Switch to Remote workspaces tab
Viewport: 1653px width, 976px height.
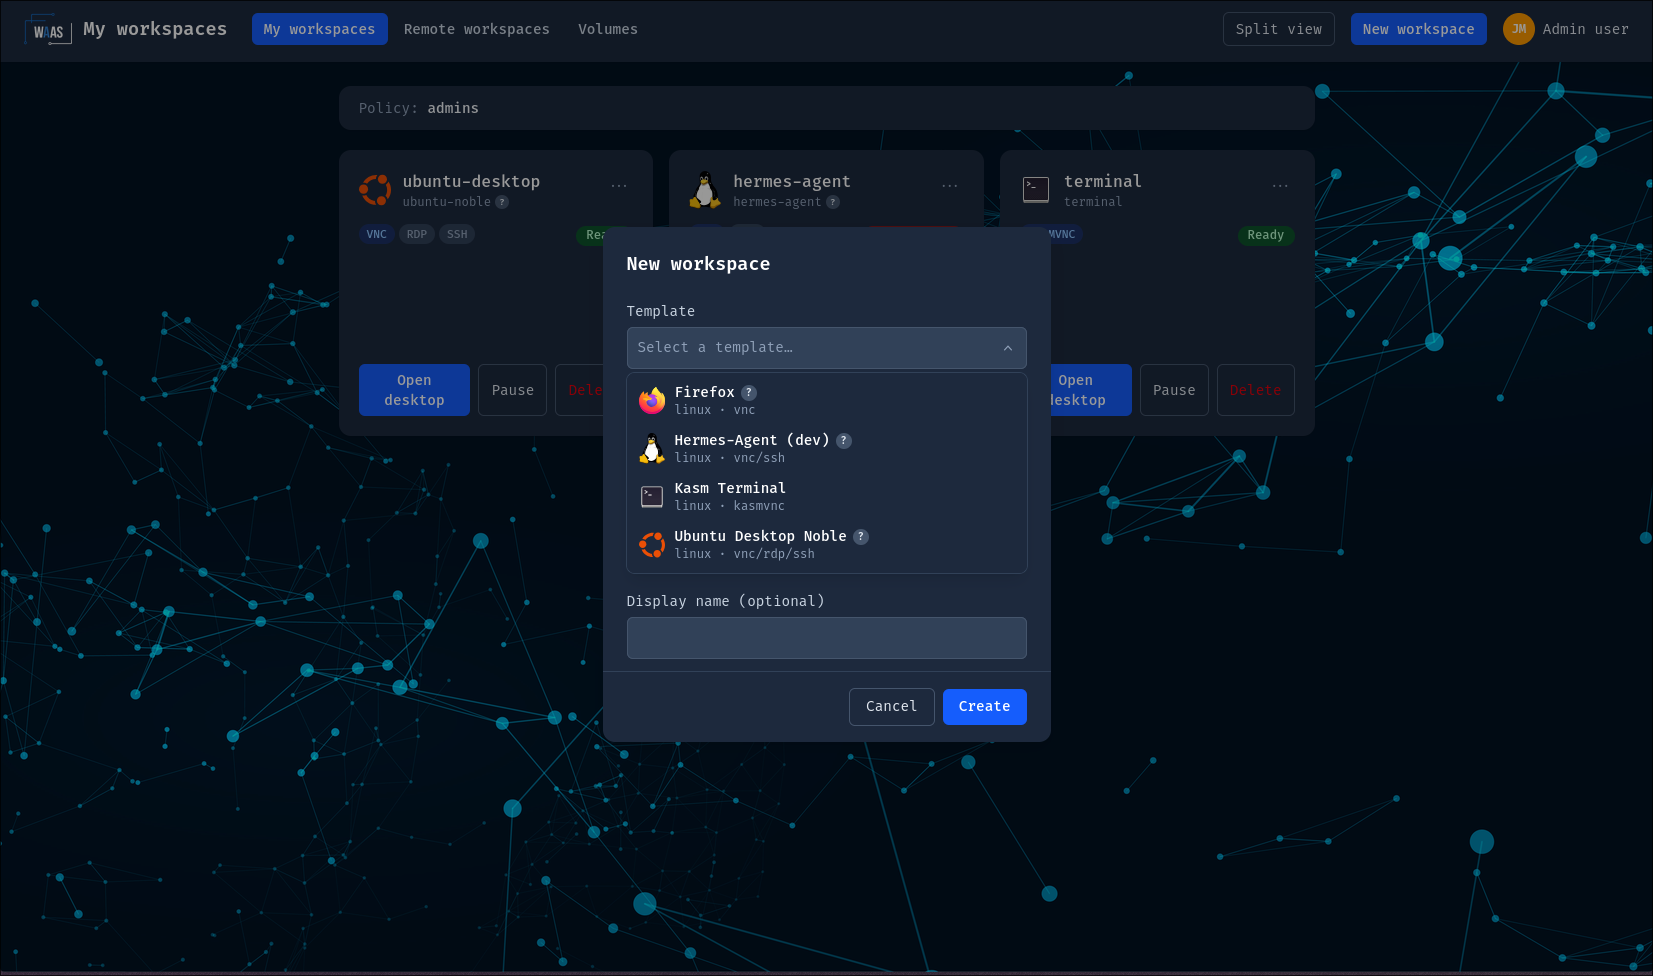[x=476, y=29]
